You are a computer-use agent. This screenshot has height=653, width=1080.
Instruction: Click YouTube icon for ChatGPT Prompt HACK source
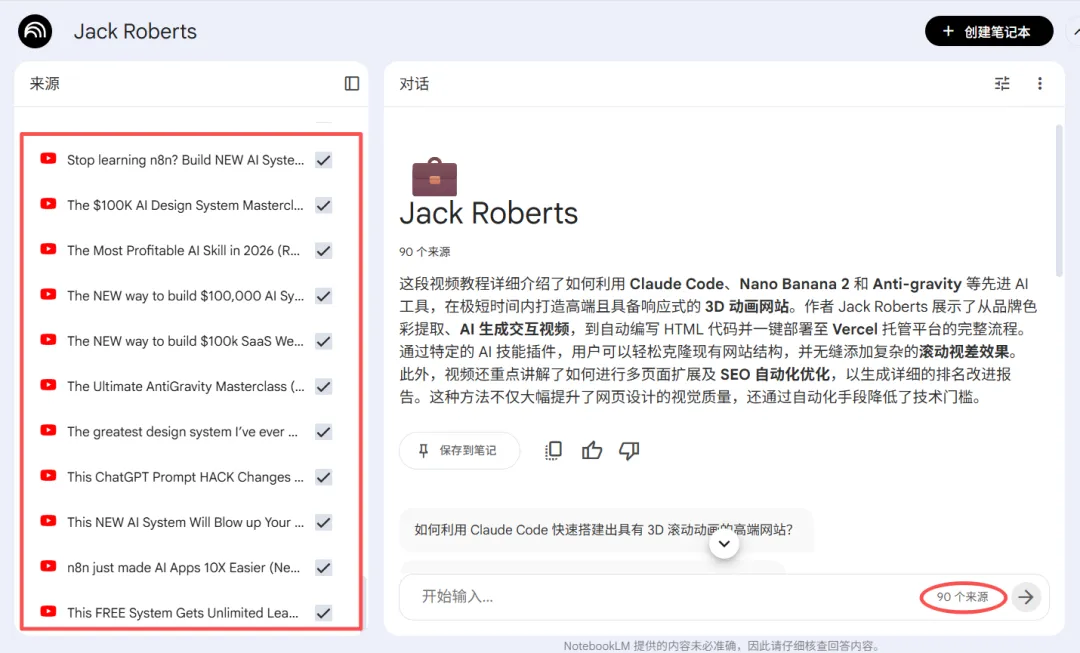(48, 475)
